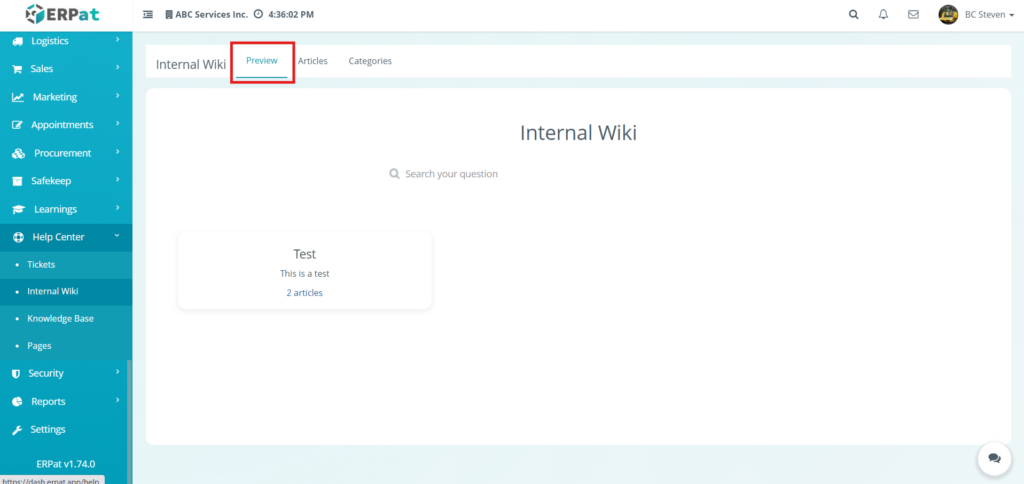This screenshot has width=1024, height=484.
Task: Click the Reports pie chart icon
Action: pos(18,401)
